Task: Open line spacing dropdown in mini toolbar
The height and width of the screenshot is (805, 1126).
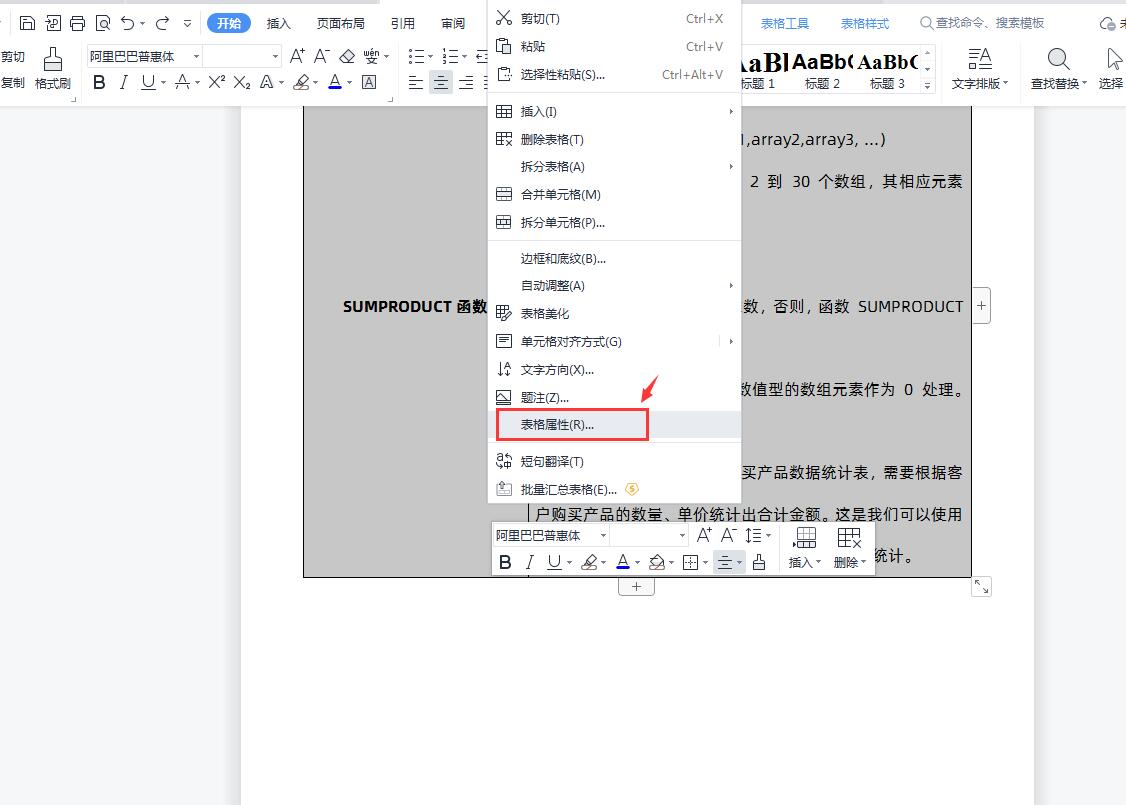Action: coord(769,535)
